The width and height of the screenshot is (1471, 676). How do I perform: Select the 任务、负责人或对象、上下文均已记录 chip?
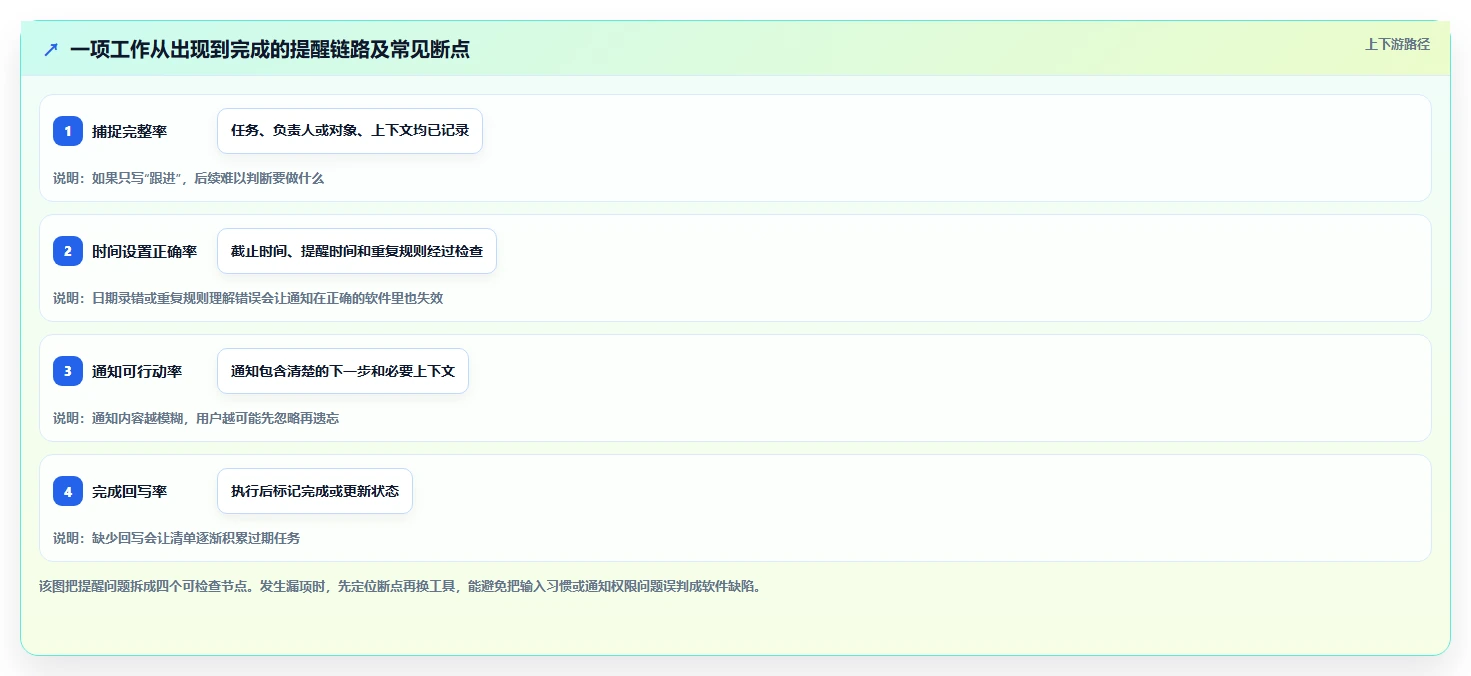350,131
